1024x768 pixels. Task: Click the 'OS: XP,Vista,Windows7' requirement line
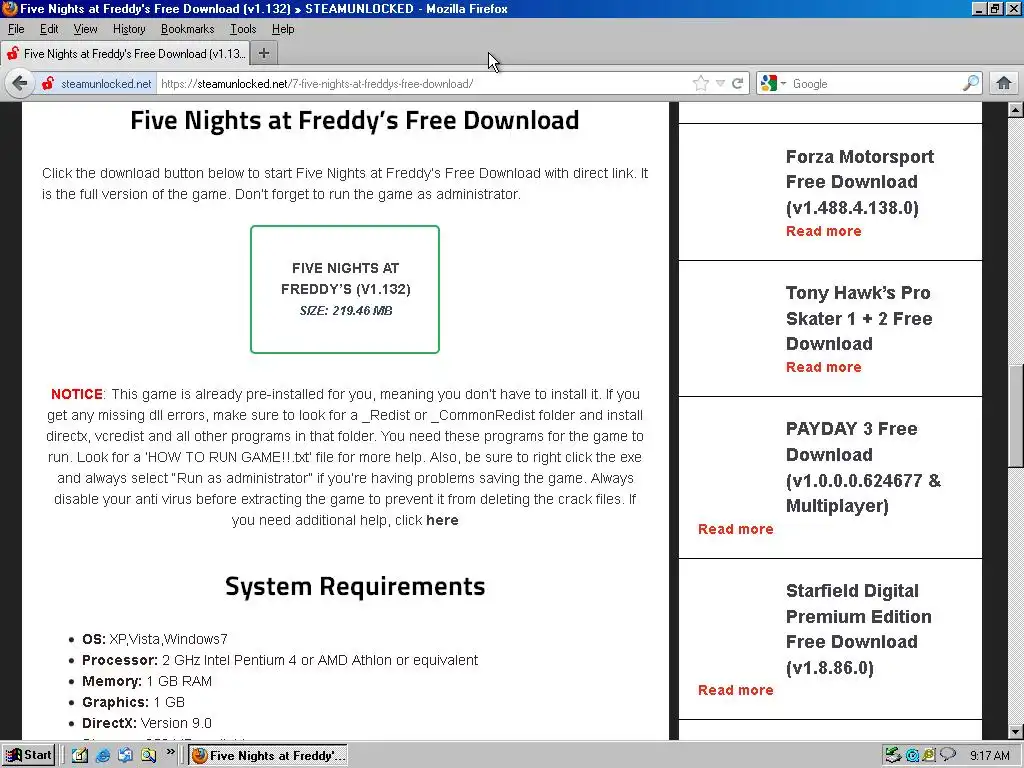155,639
